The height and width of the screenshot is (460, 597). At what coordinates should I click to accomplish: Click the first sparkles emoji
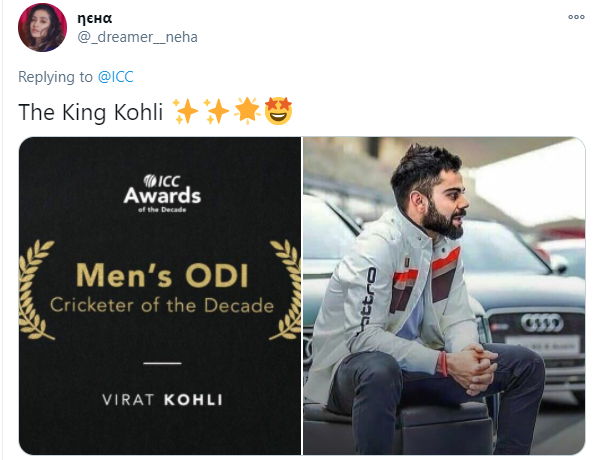pos(185,111)
